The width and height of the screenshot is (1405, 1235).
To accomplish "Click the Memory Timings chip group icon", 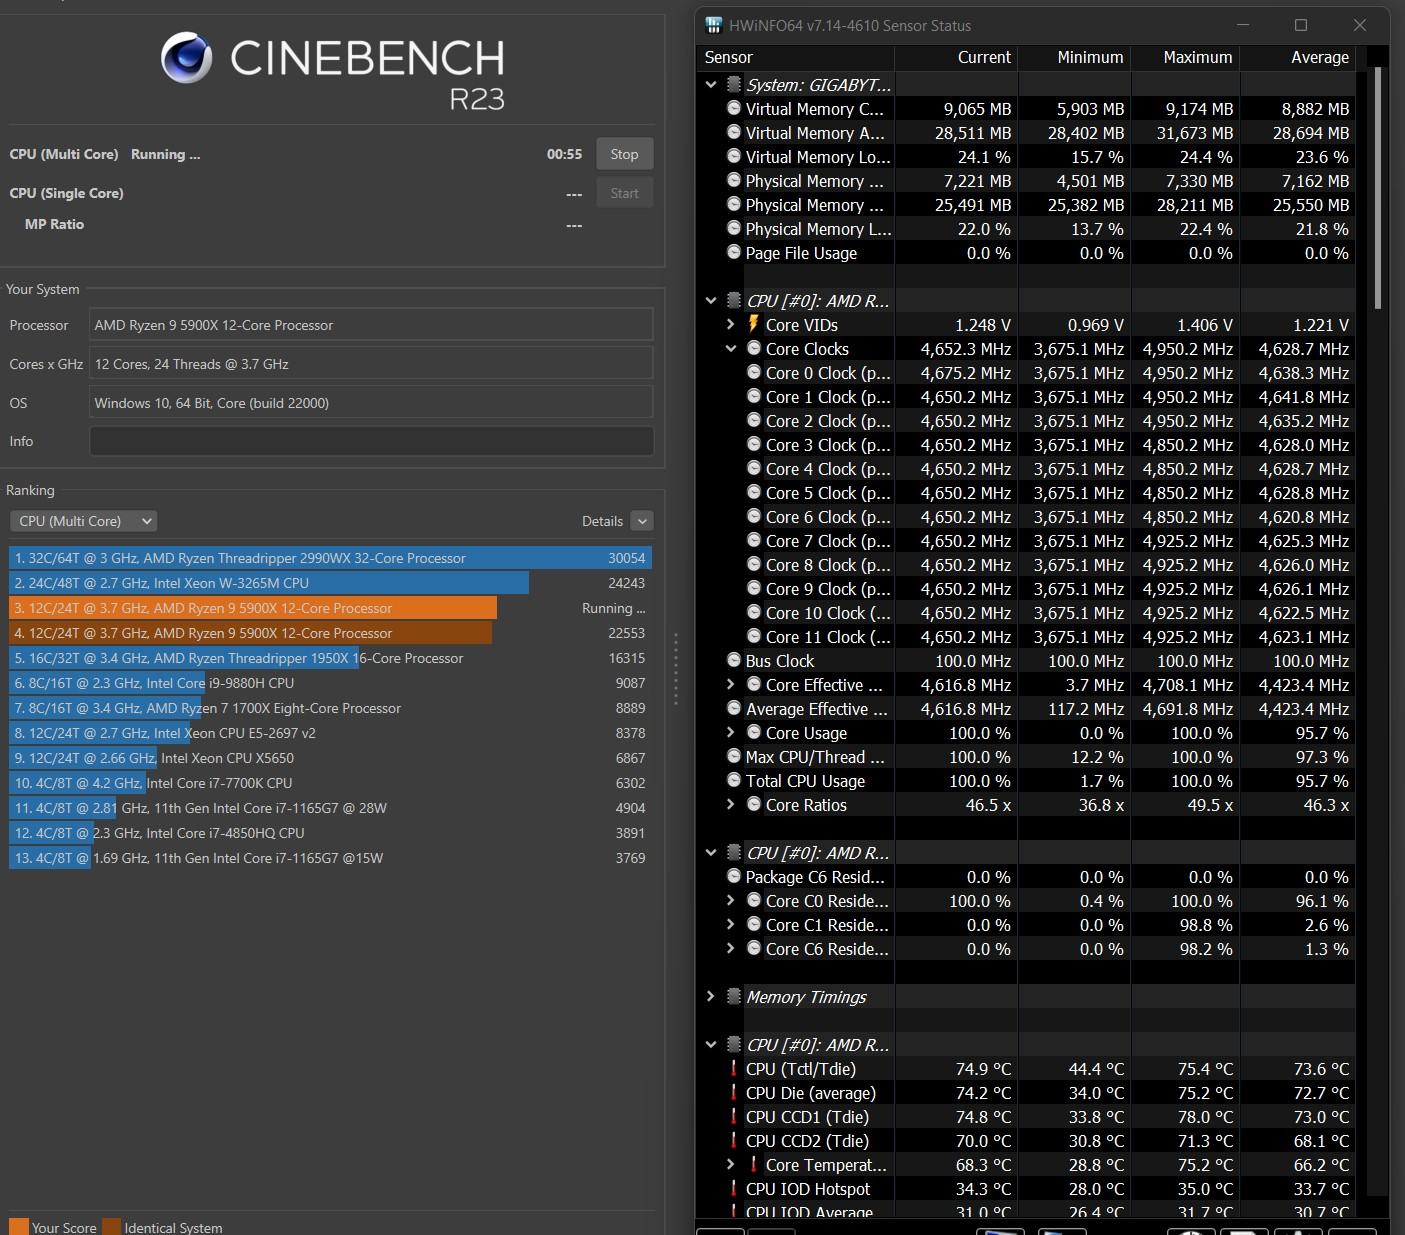I will point(734,996).
